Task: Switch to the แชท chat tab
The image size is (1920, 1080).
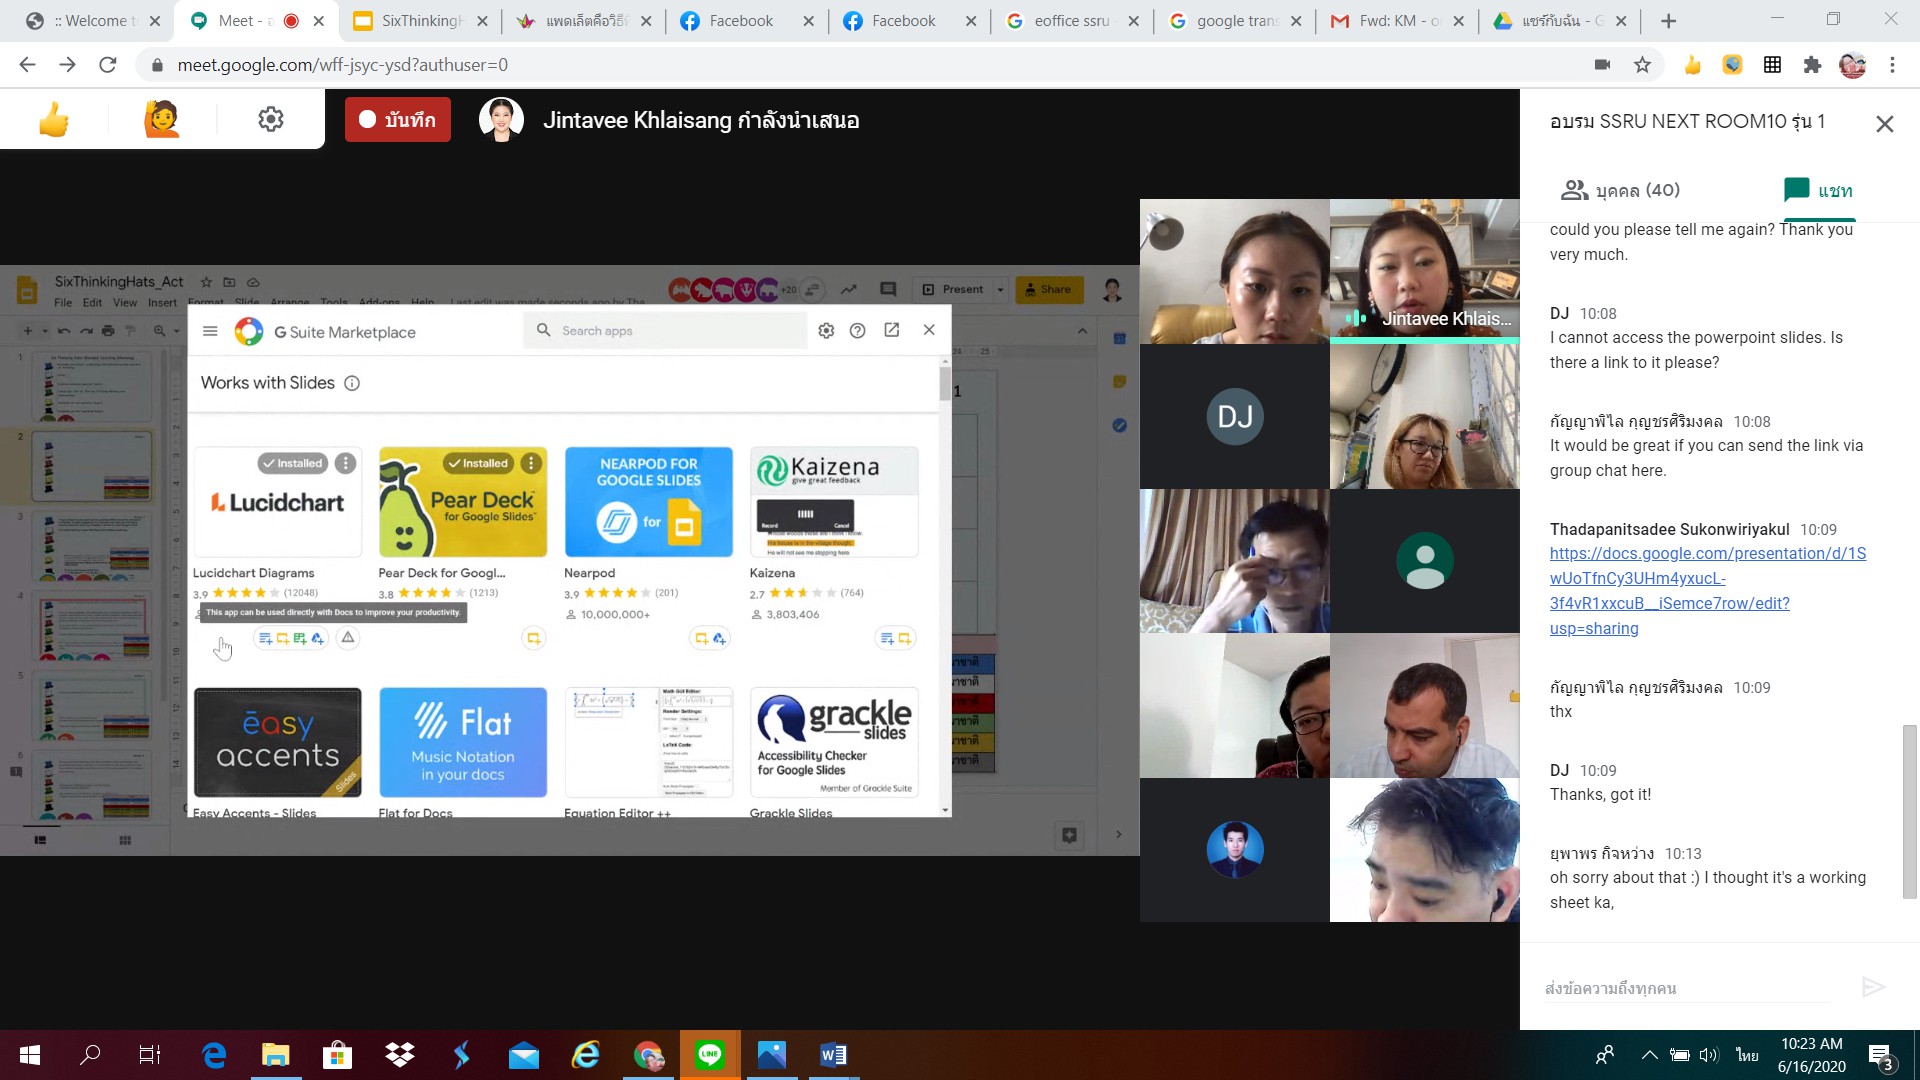Action: tap(1818, 190)
